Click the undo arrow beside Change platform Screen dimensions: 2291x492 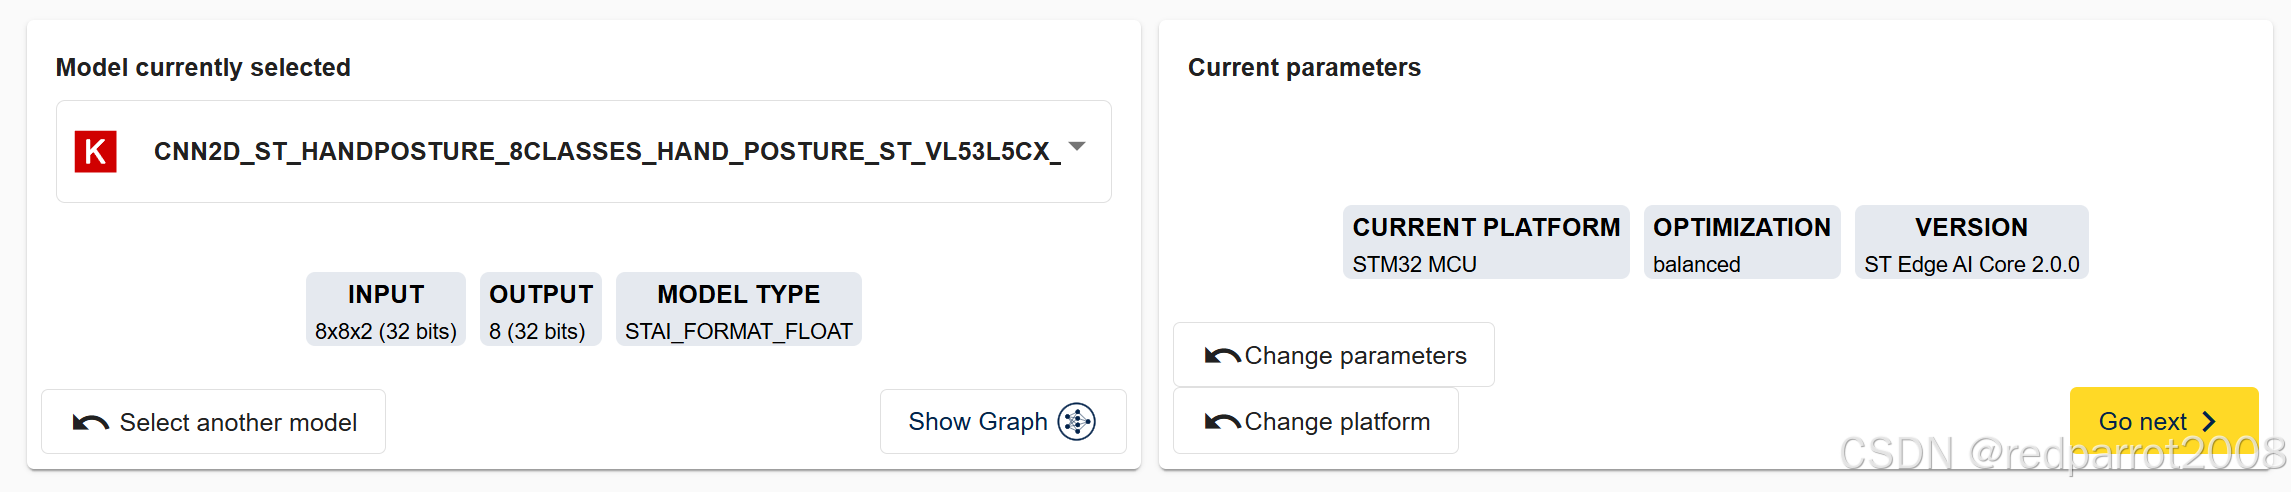(x=1222, y=422)
